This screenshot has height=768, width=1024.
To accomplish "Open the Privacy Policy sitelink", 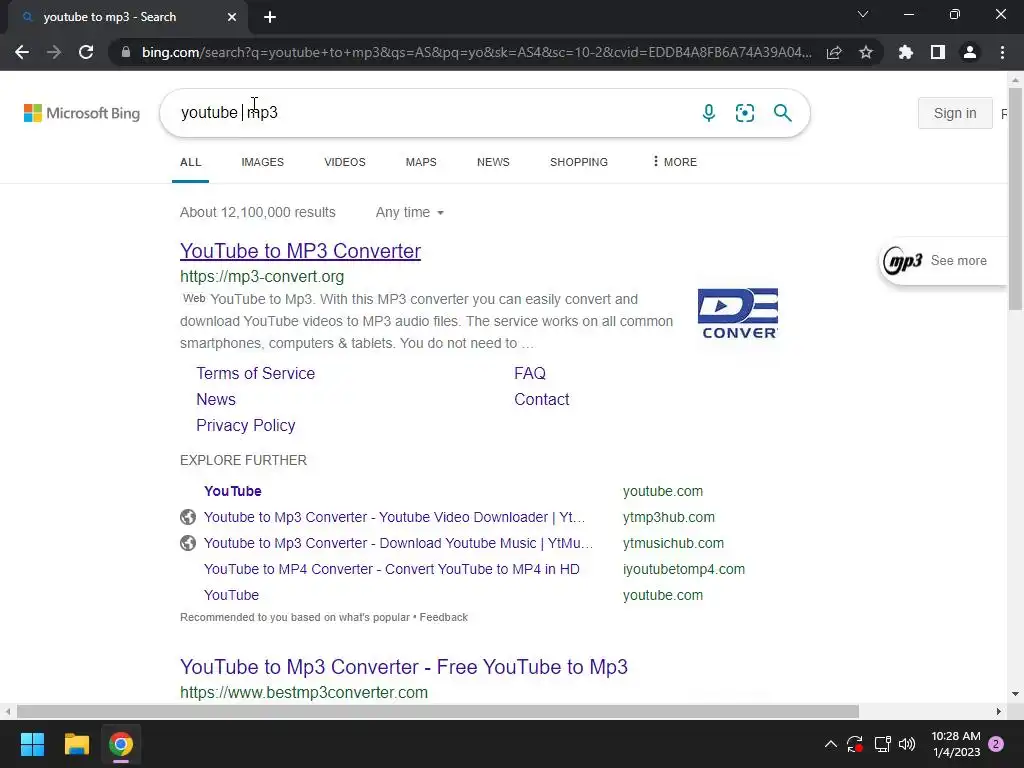I will [246, 425].
